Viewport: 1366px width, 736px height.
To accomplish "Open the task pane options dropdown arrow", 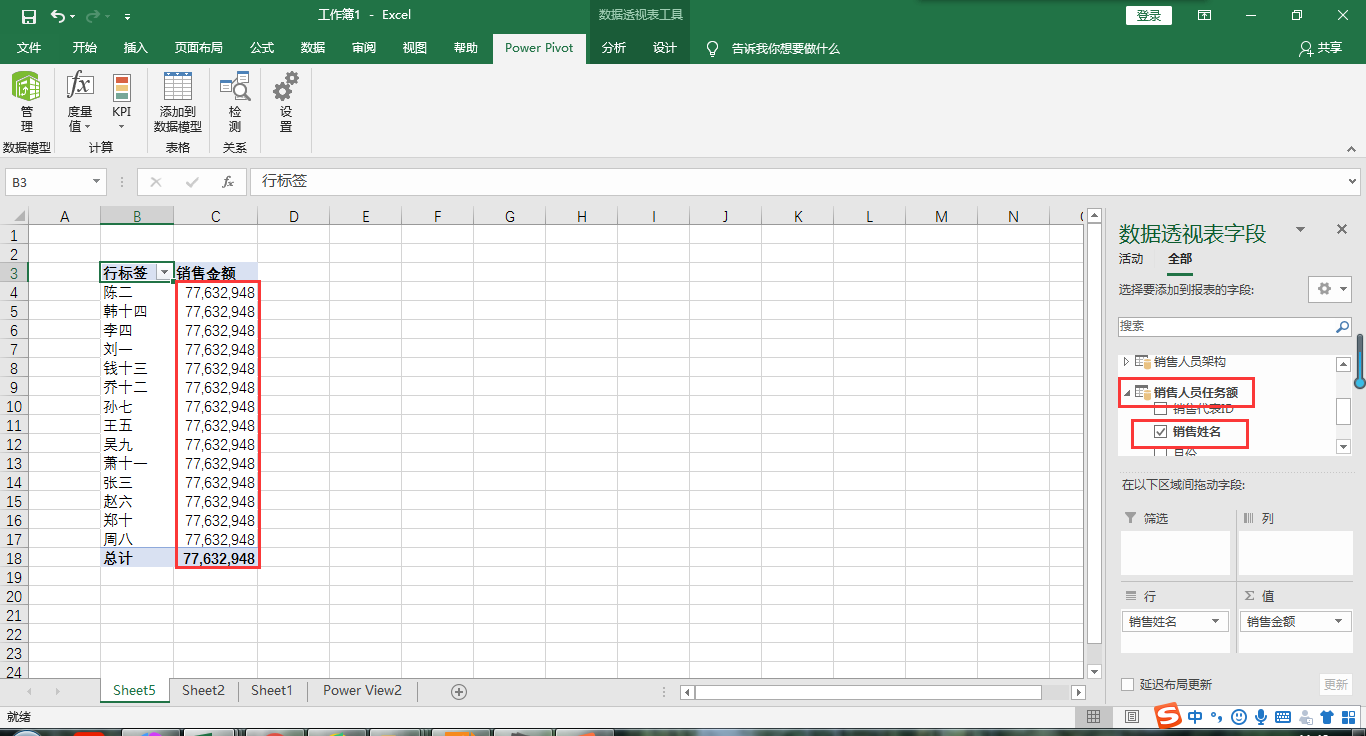I will pos(1300,229).
